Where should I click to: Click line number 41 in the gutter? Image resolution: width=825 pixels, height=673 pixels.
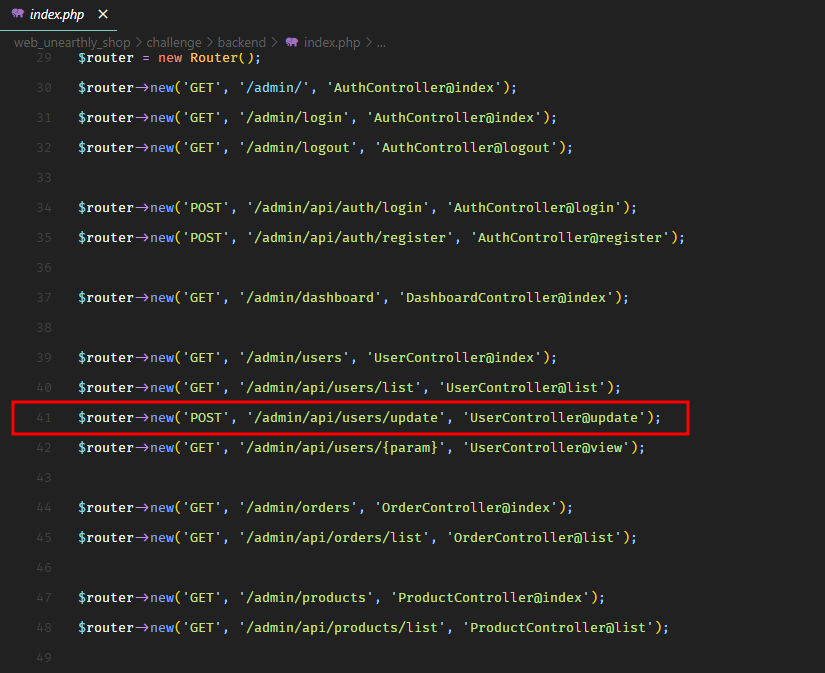pos(43,418)
